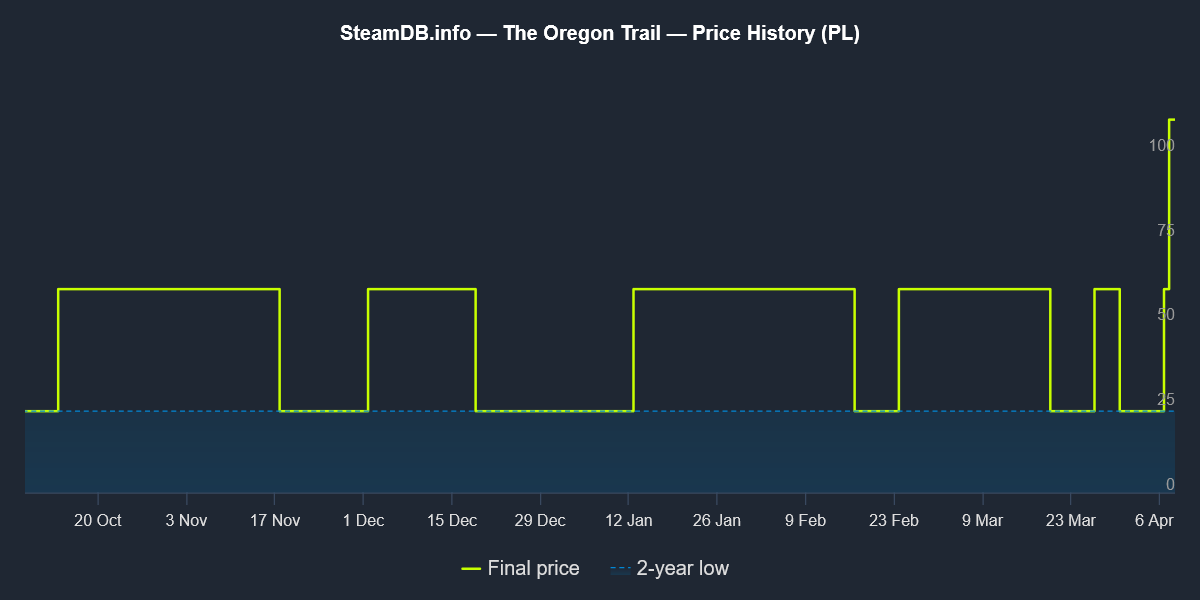Click the 100 value on price axis

pyautogui.click(x=1161, y=145)
